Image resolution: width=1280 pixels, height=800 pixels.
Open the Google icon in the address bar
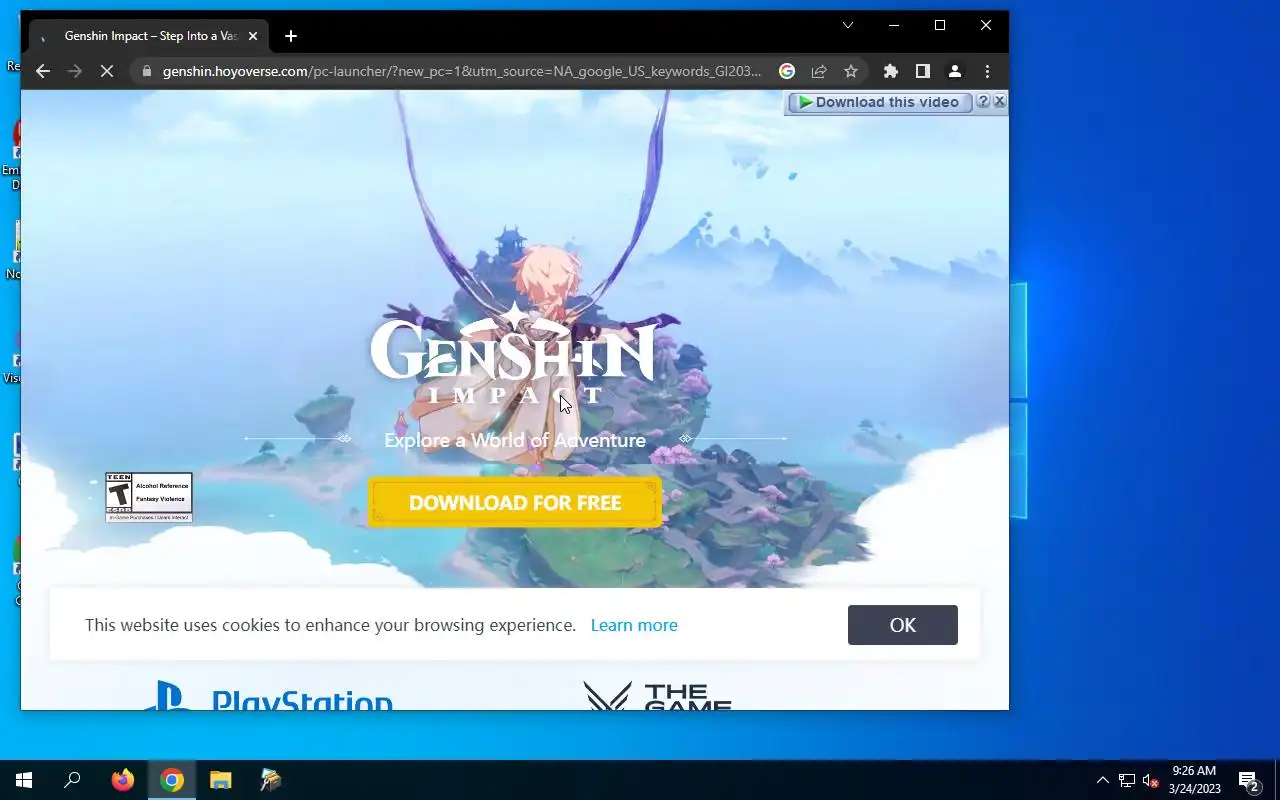tap(787, 71)
